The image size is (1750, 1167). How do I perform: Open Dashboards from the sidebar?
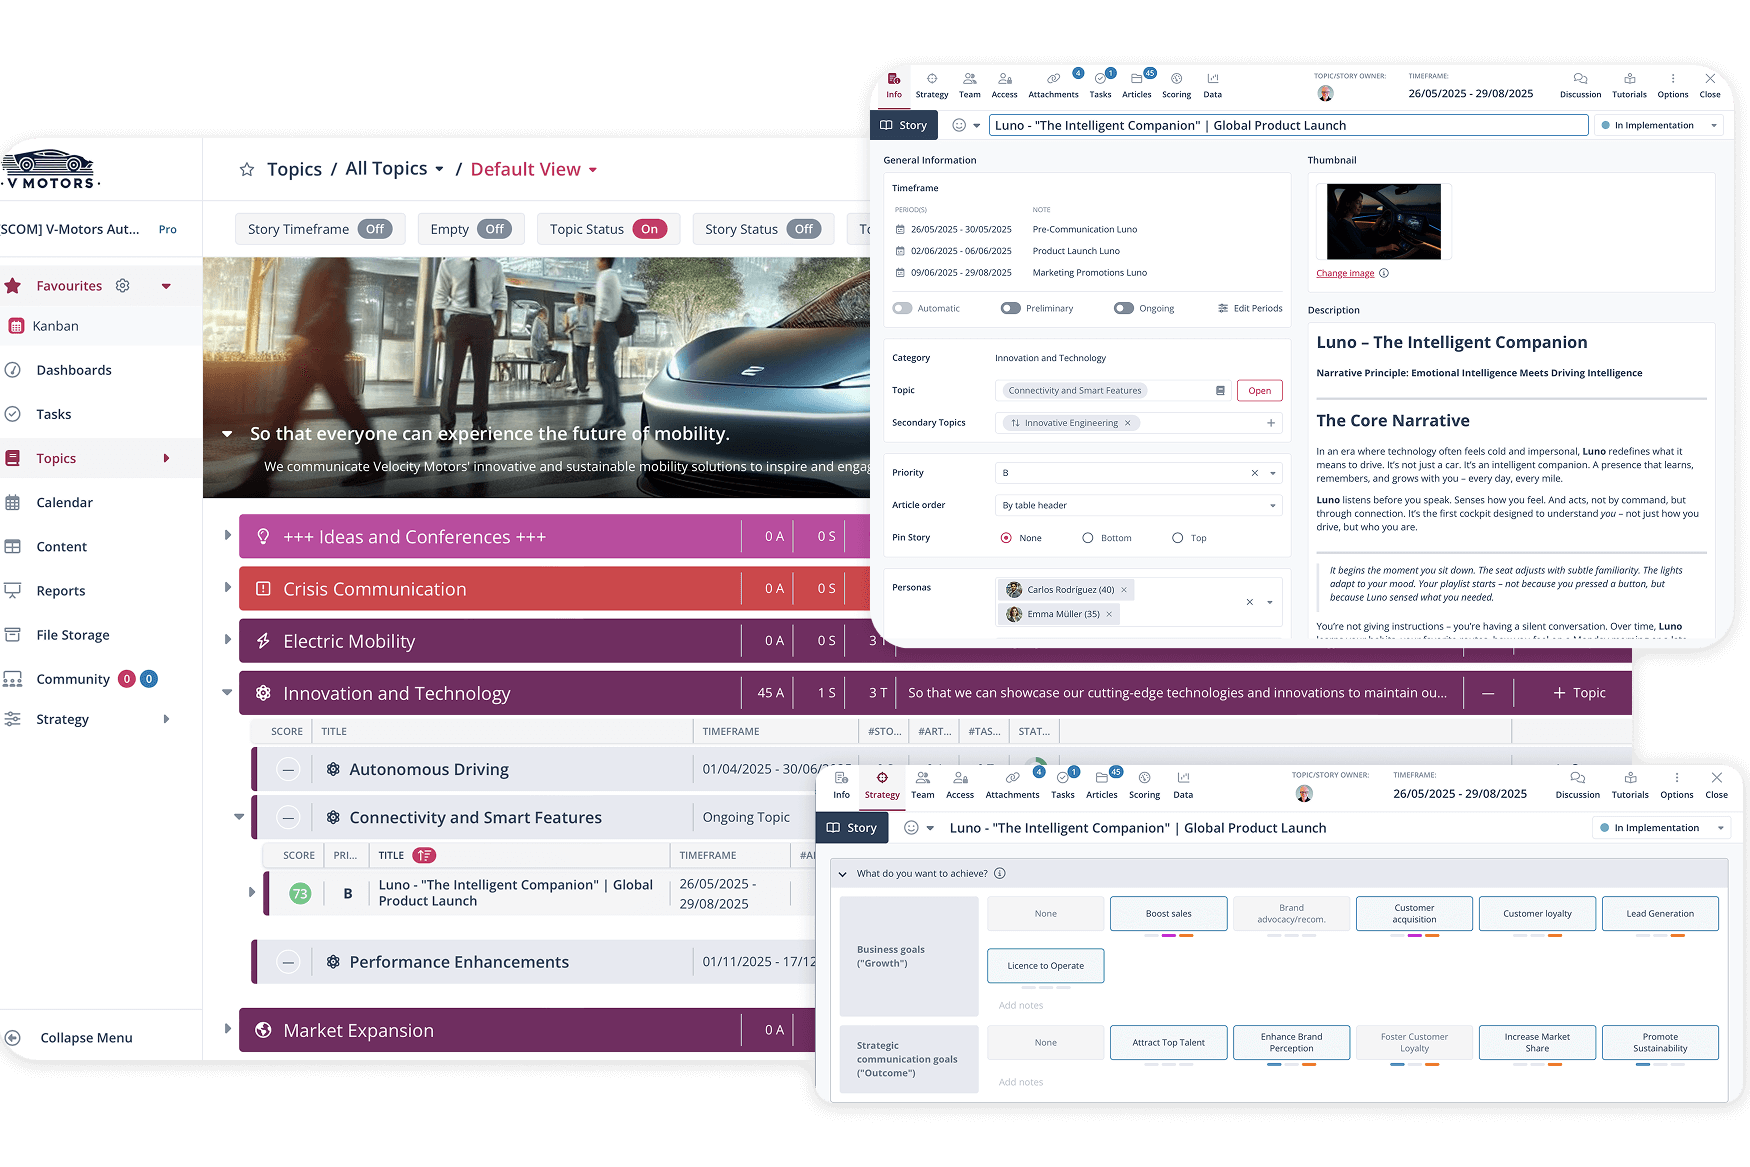pos(74,370)
